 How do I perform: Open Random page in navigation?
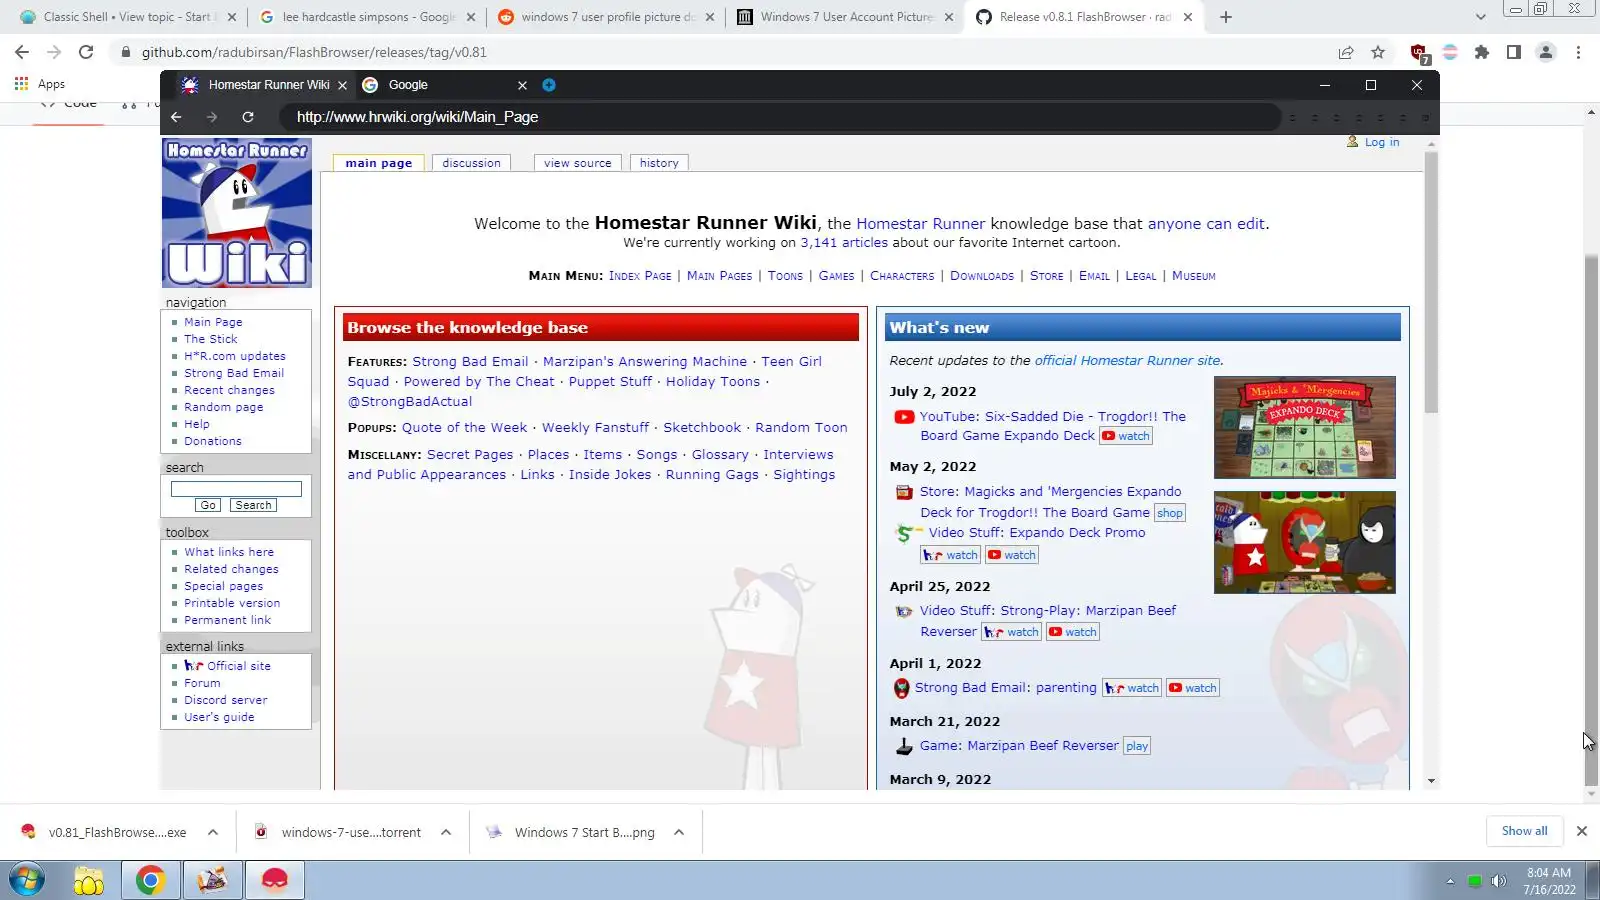tap(224, 407)
